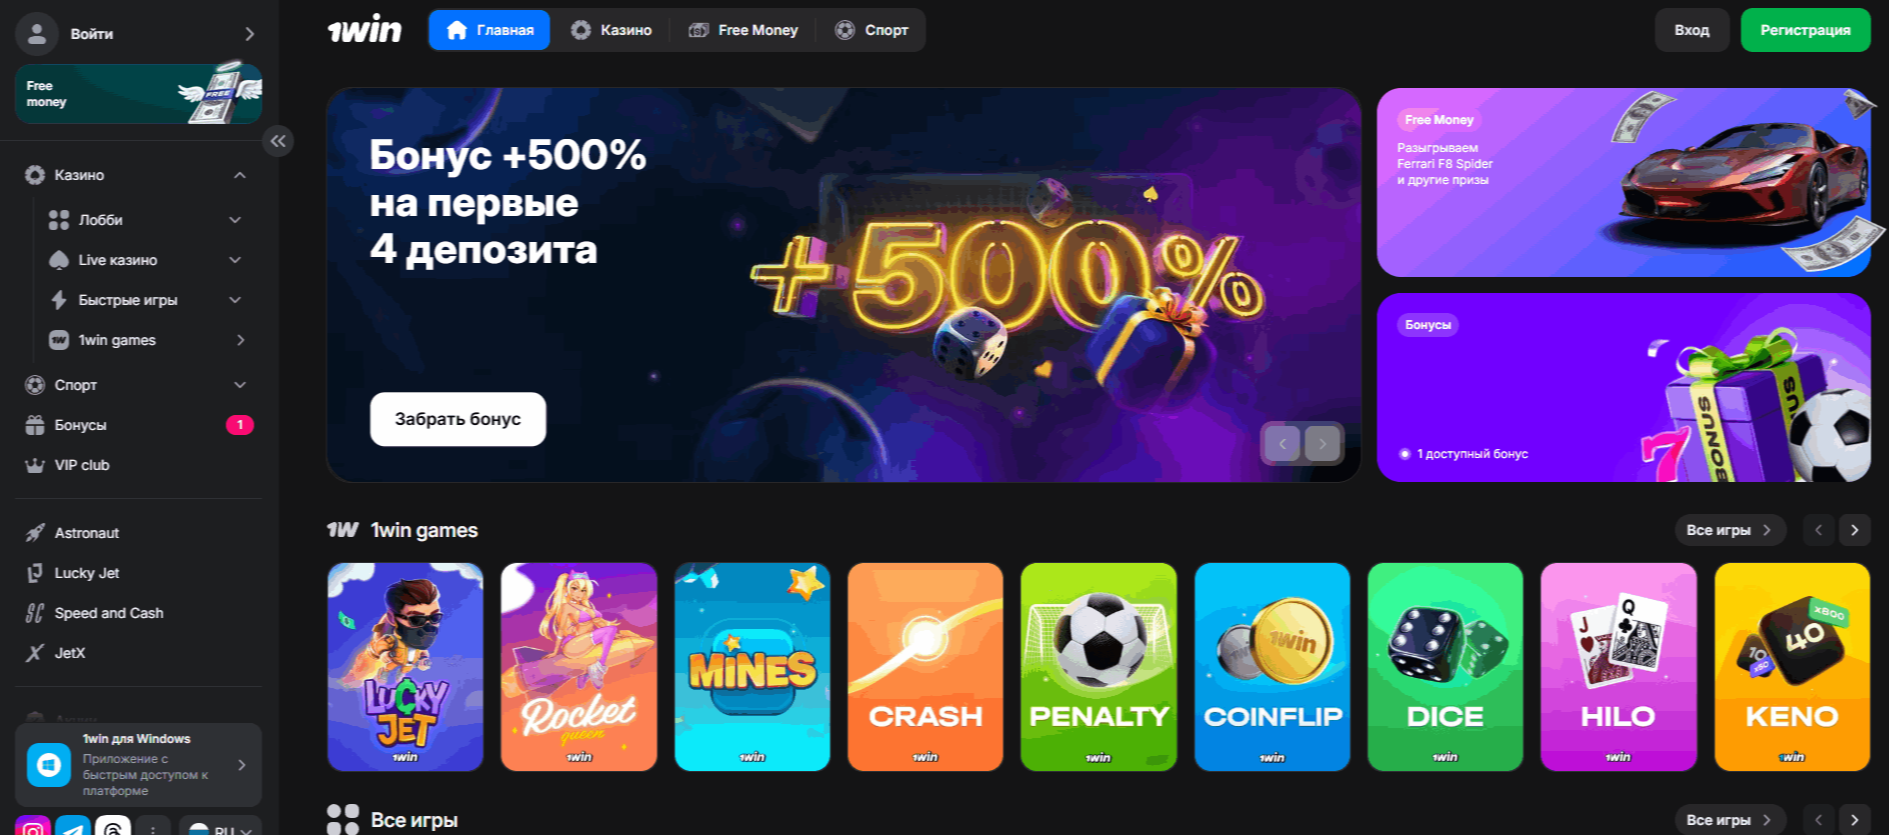Open Все игры link in 1win games
This screenshot has height=835, width=1889.
(1729, 530)
